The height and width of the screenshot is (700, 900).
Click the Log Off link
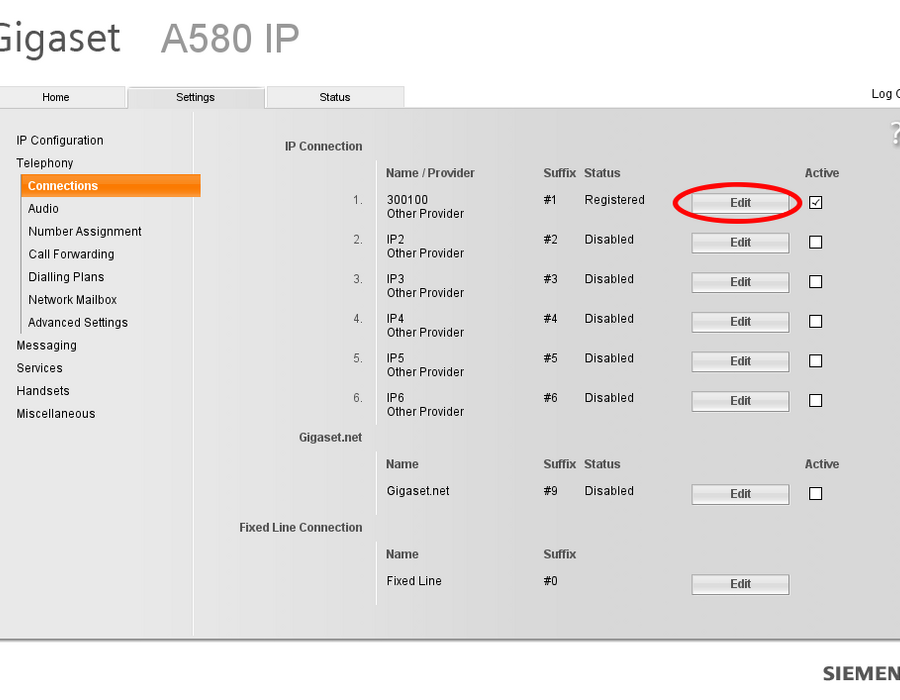(885, 94)
